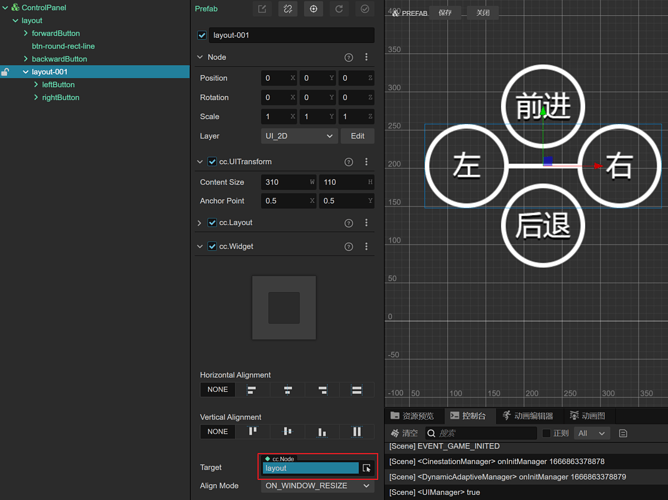Click the prefab apply checkmark icon

pyautogui.click(x=365, y=9)
